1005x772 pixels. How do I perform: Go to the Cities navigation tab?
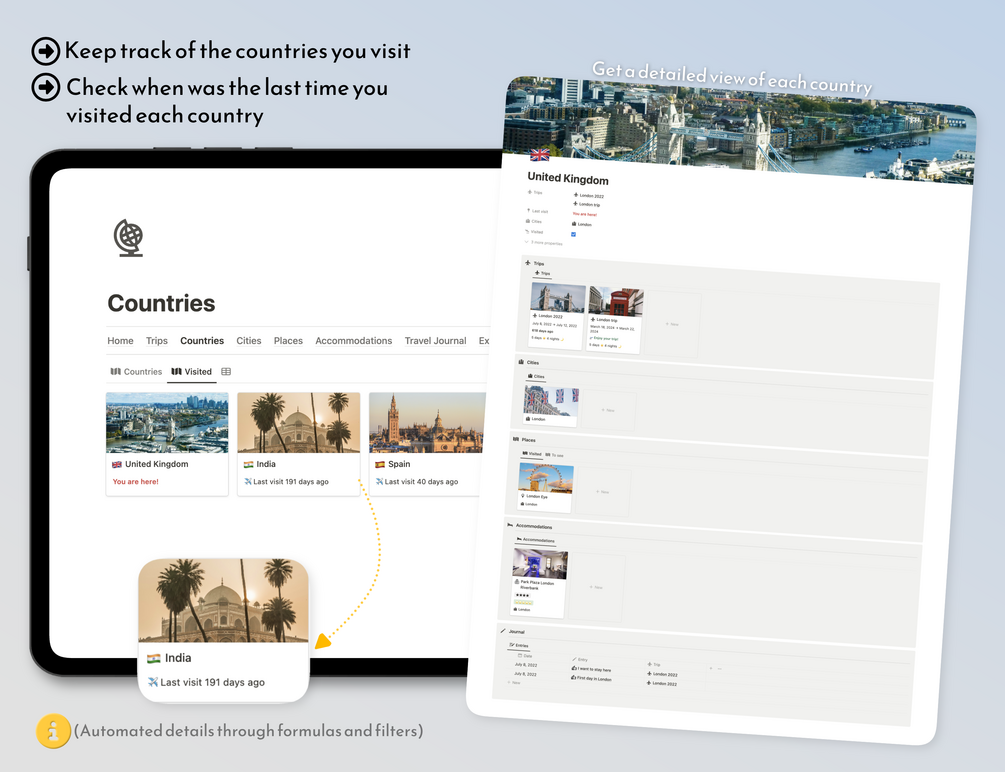coord(249,340)
